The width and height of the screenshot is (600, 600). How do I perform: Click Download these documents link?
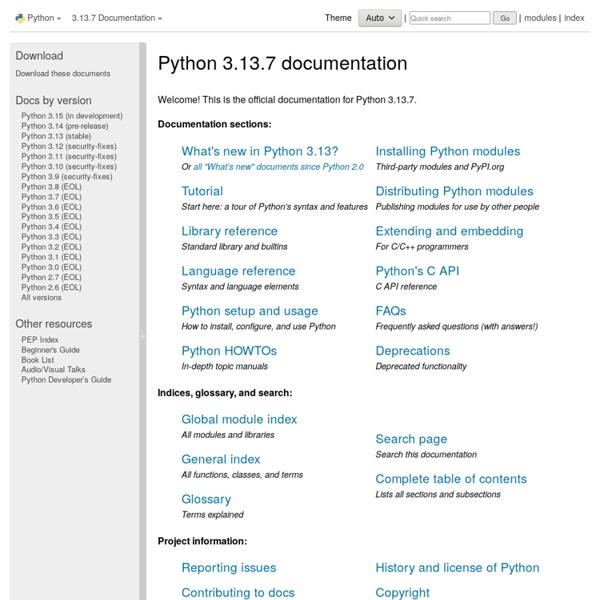pyautogui.click(x=63, y=74)
